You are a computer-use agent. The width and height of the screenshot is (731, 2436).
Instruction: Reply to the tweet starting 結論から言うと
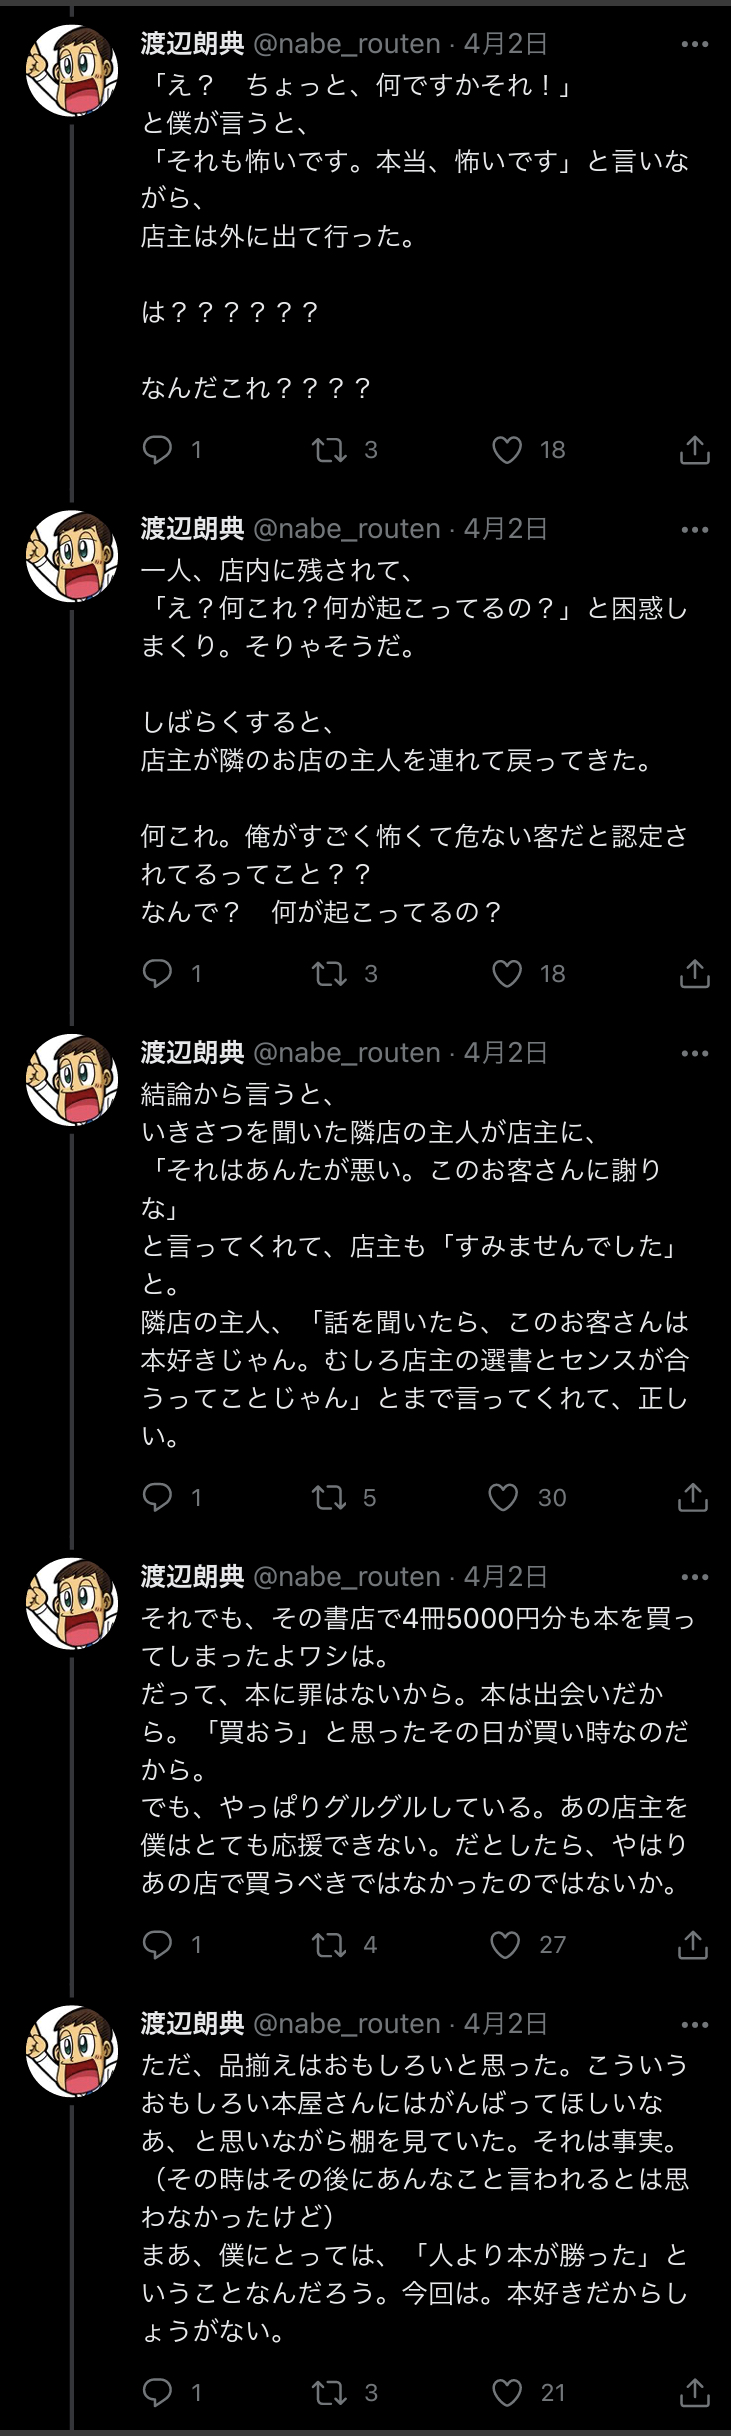(158, 1496)
